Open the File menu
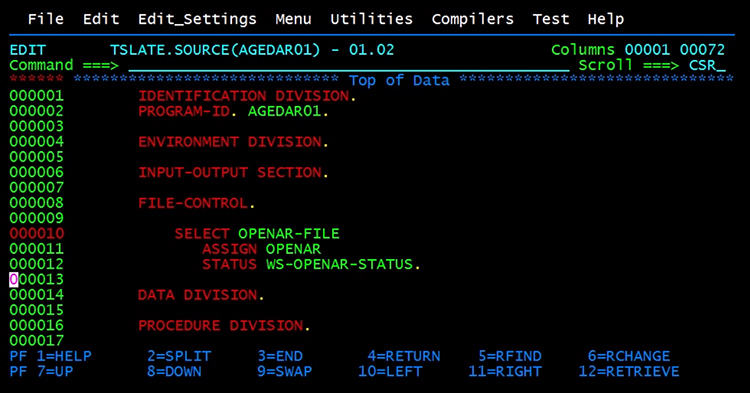 tap(45, 19)
